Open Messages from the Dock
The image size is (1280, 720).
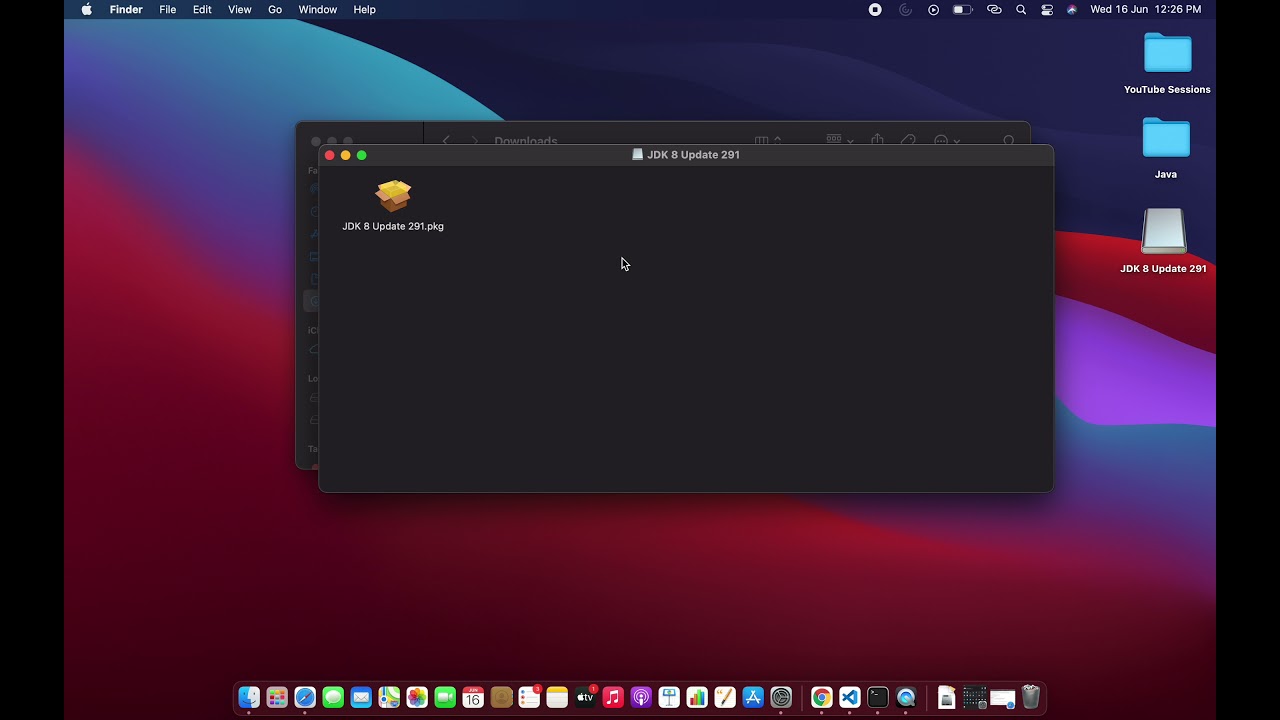coord(333,697)
